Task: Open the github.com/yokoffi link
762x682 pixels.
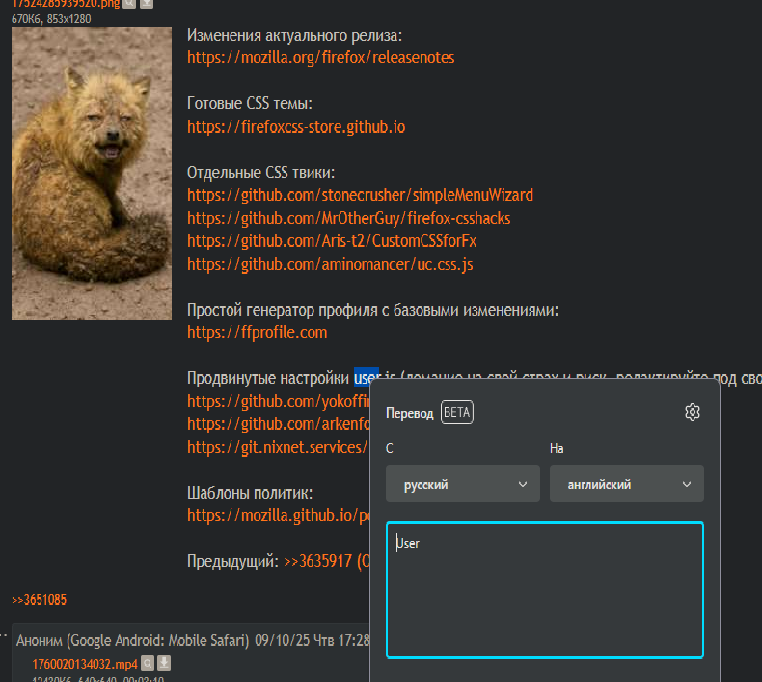Action: coord(278,402)
